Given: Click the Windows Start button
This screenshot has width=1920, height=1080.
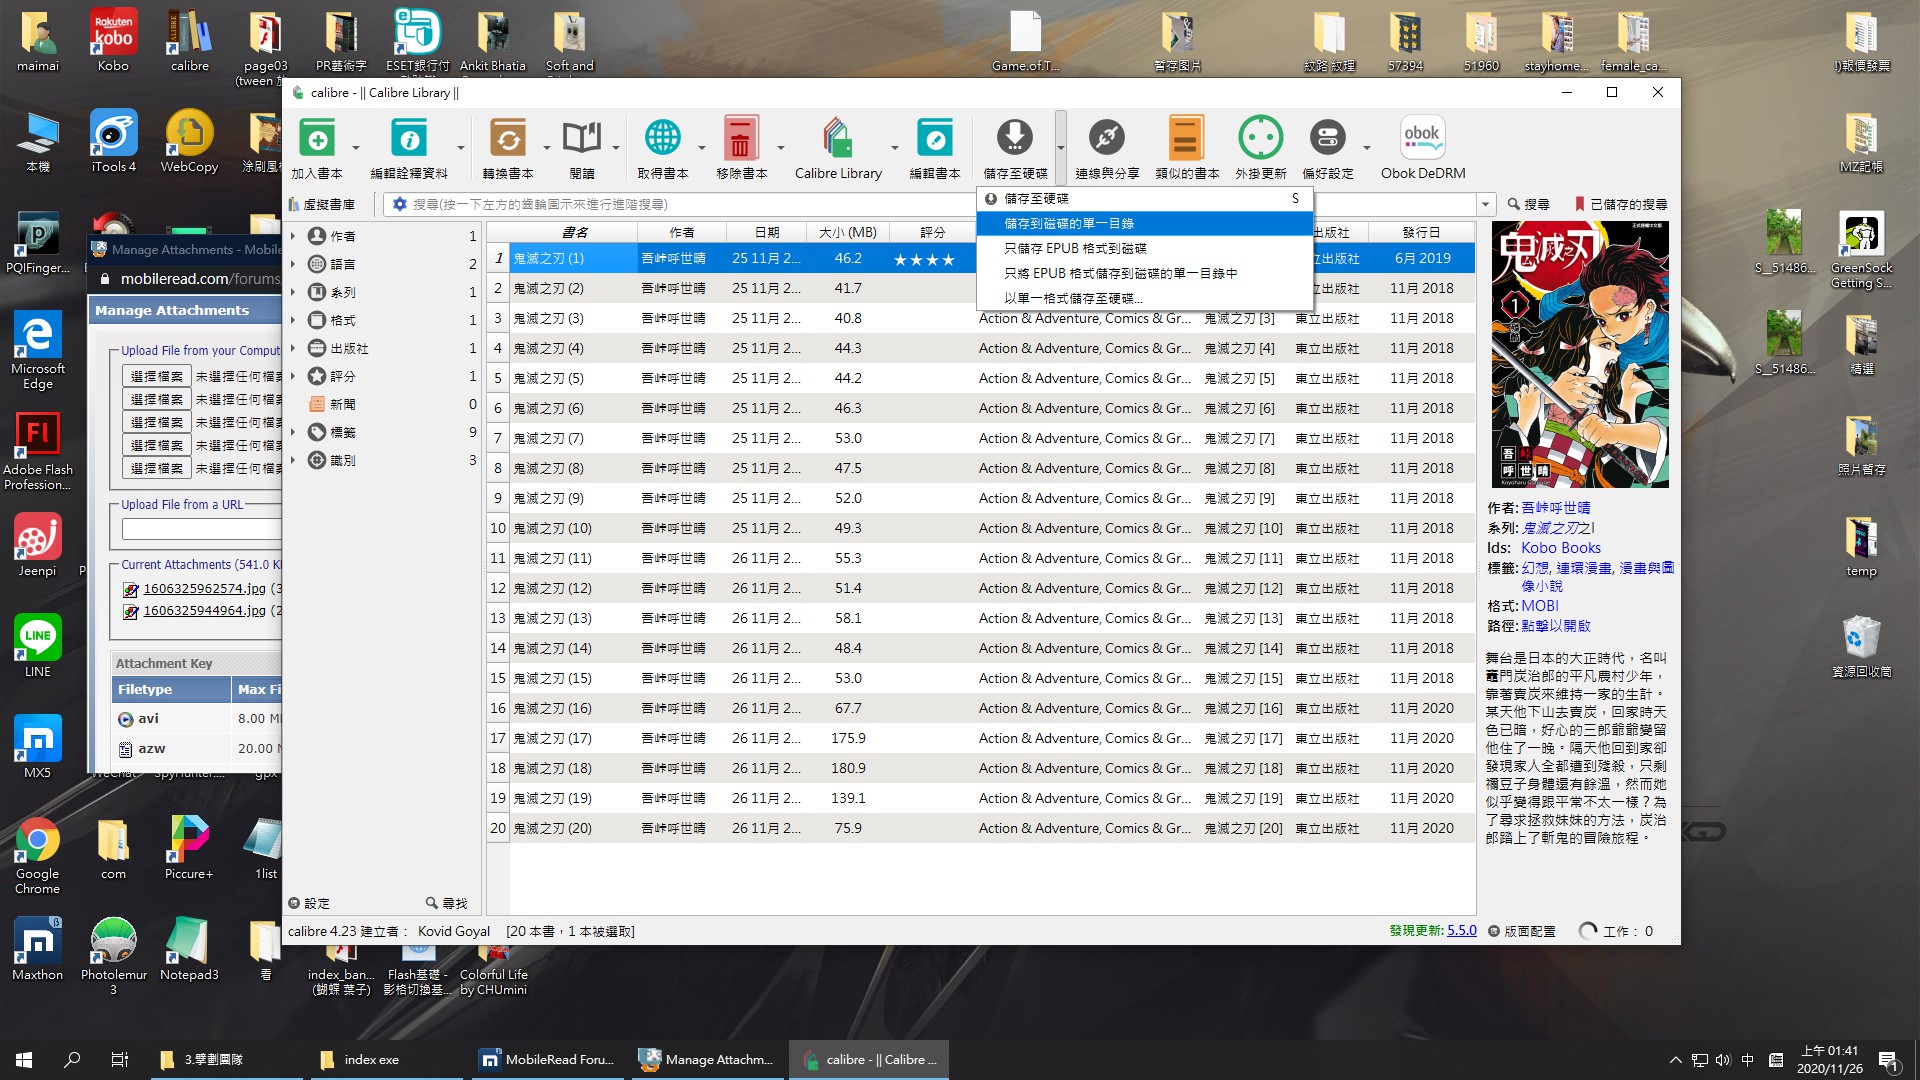Looking at the screenshot, I should 24,1059.
